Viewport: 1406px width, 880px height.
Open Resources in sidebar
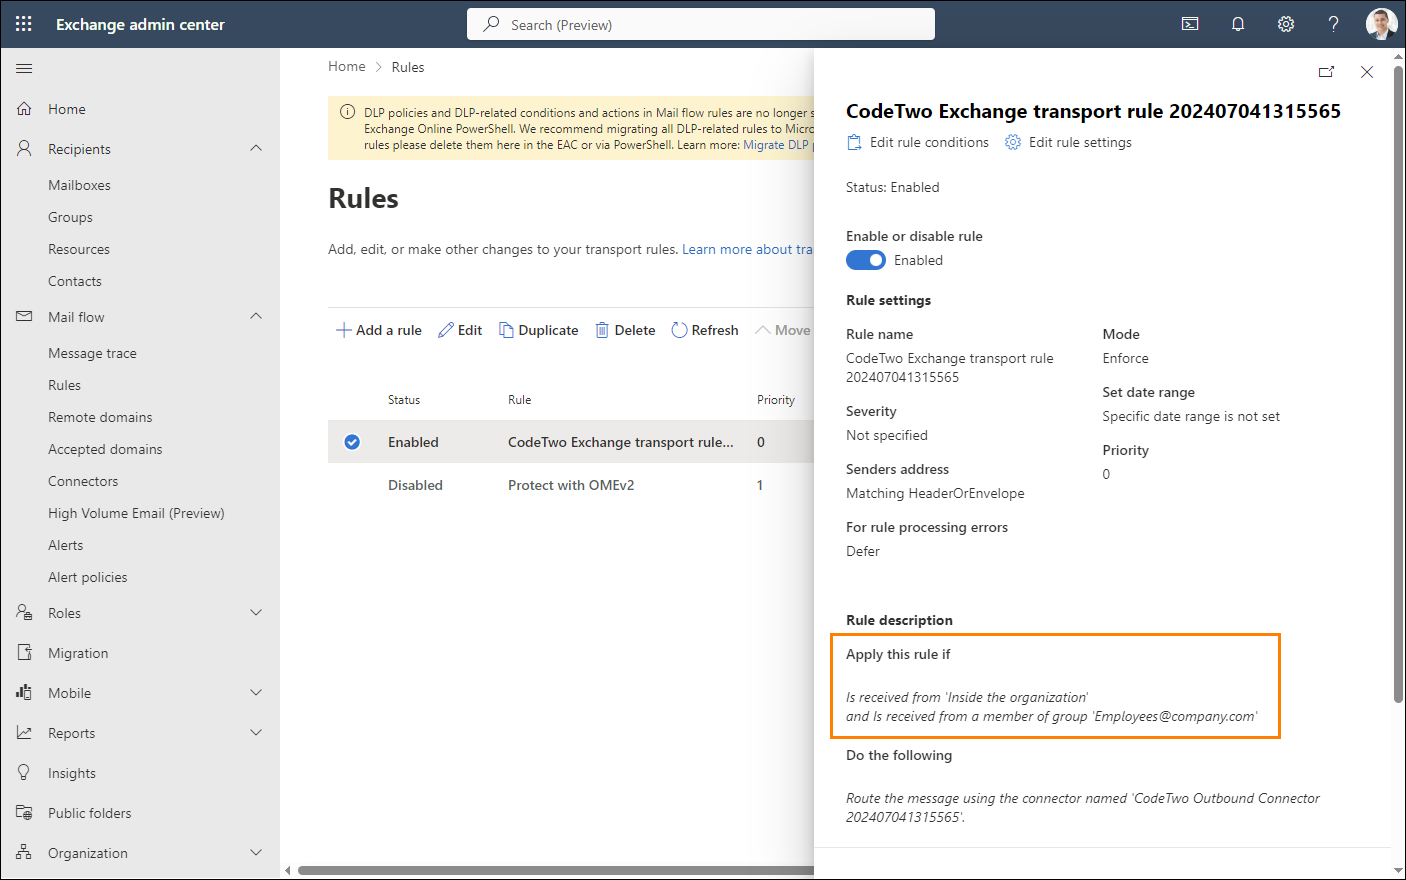pyautogui.click(x=79, y=249)
